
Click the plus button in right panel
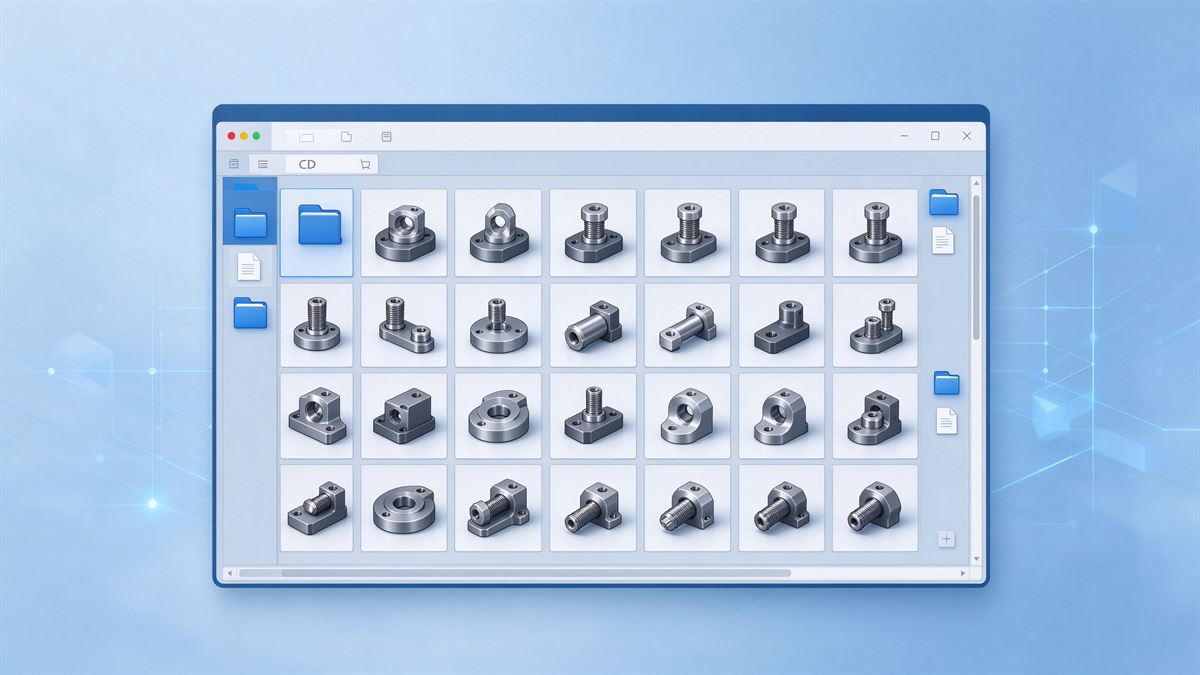(946, 539)
